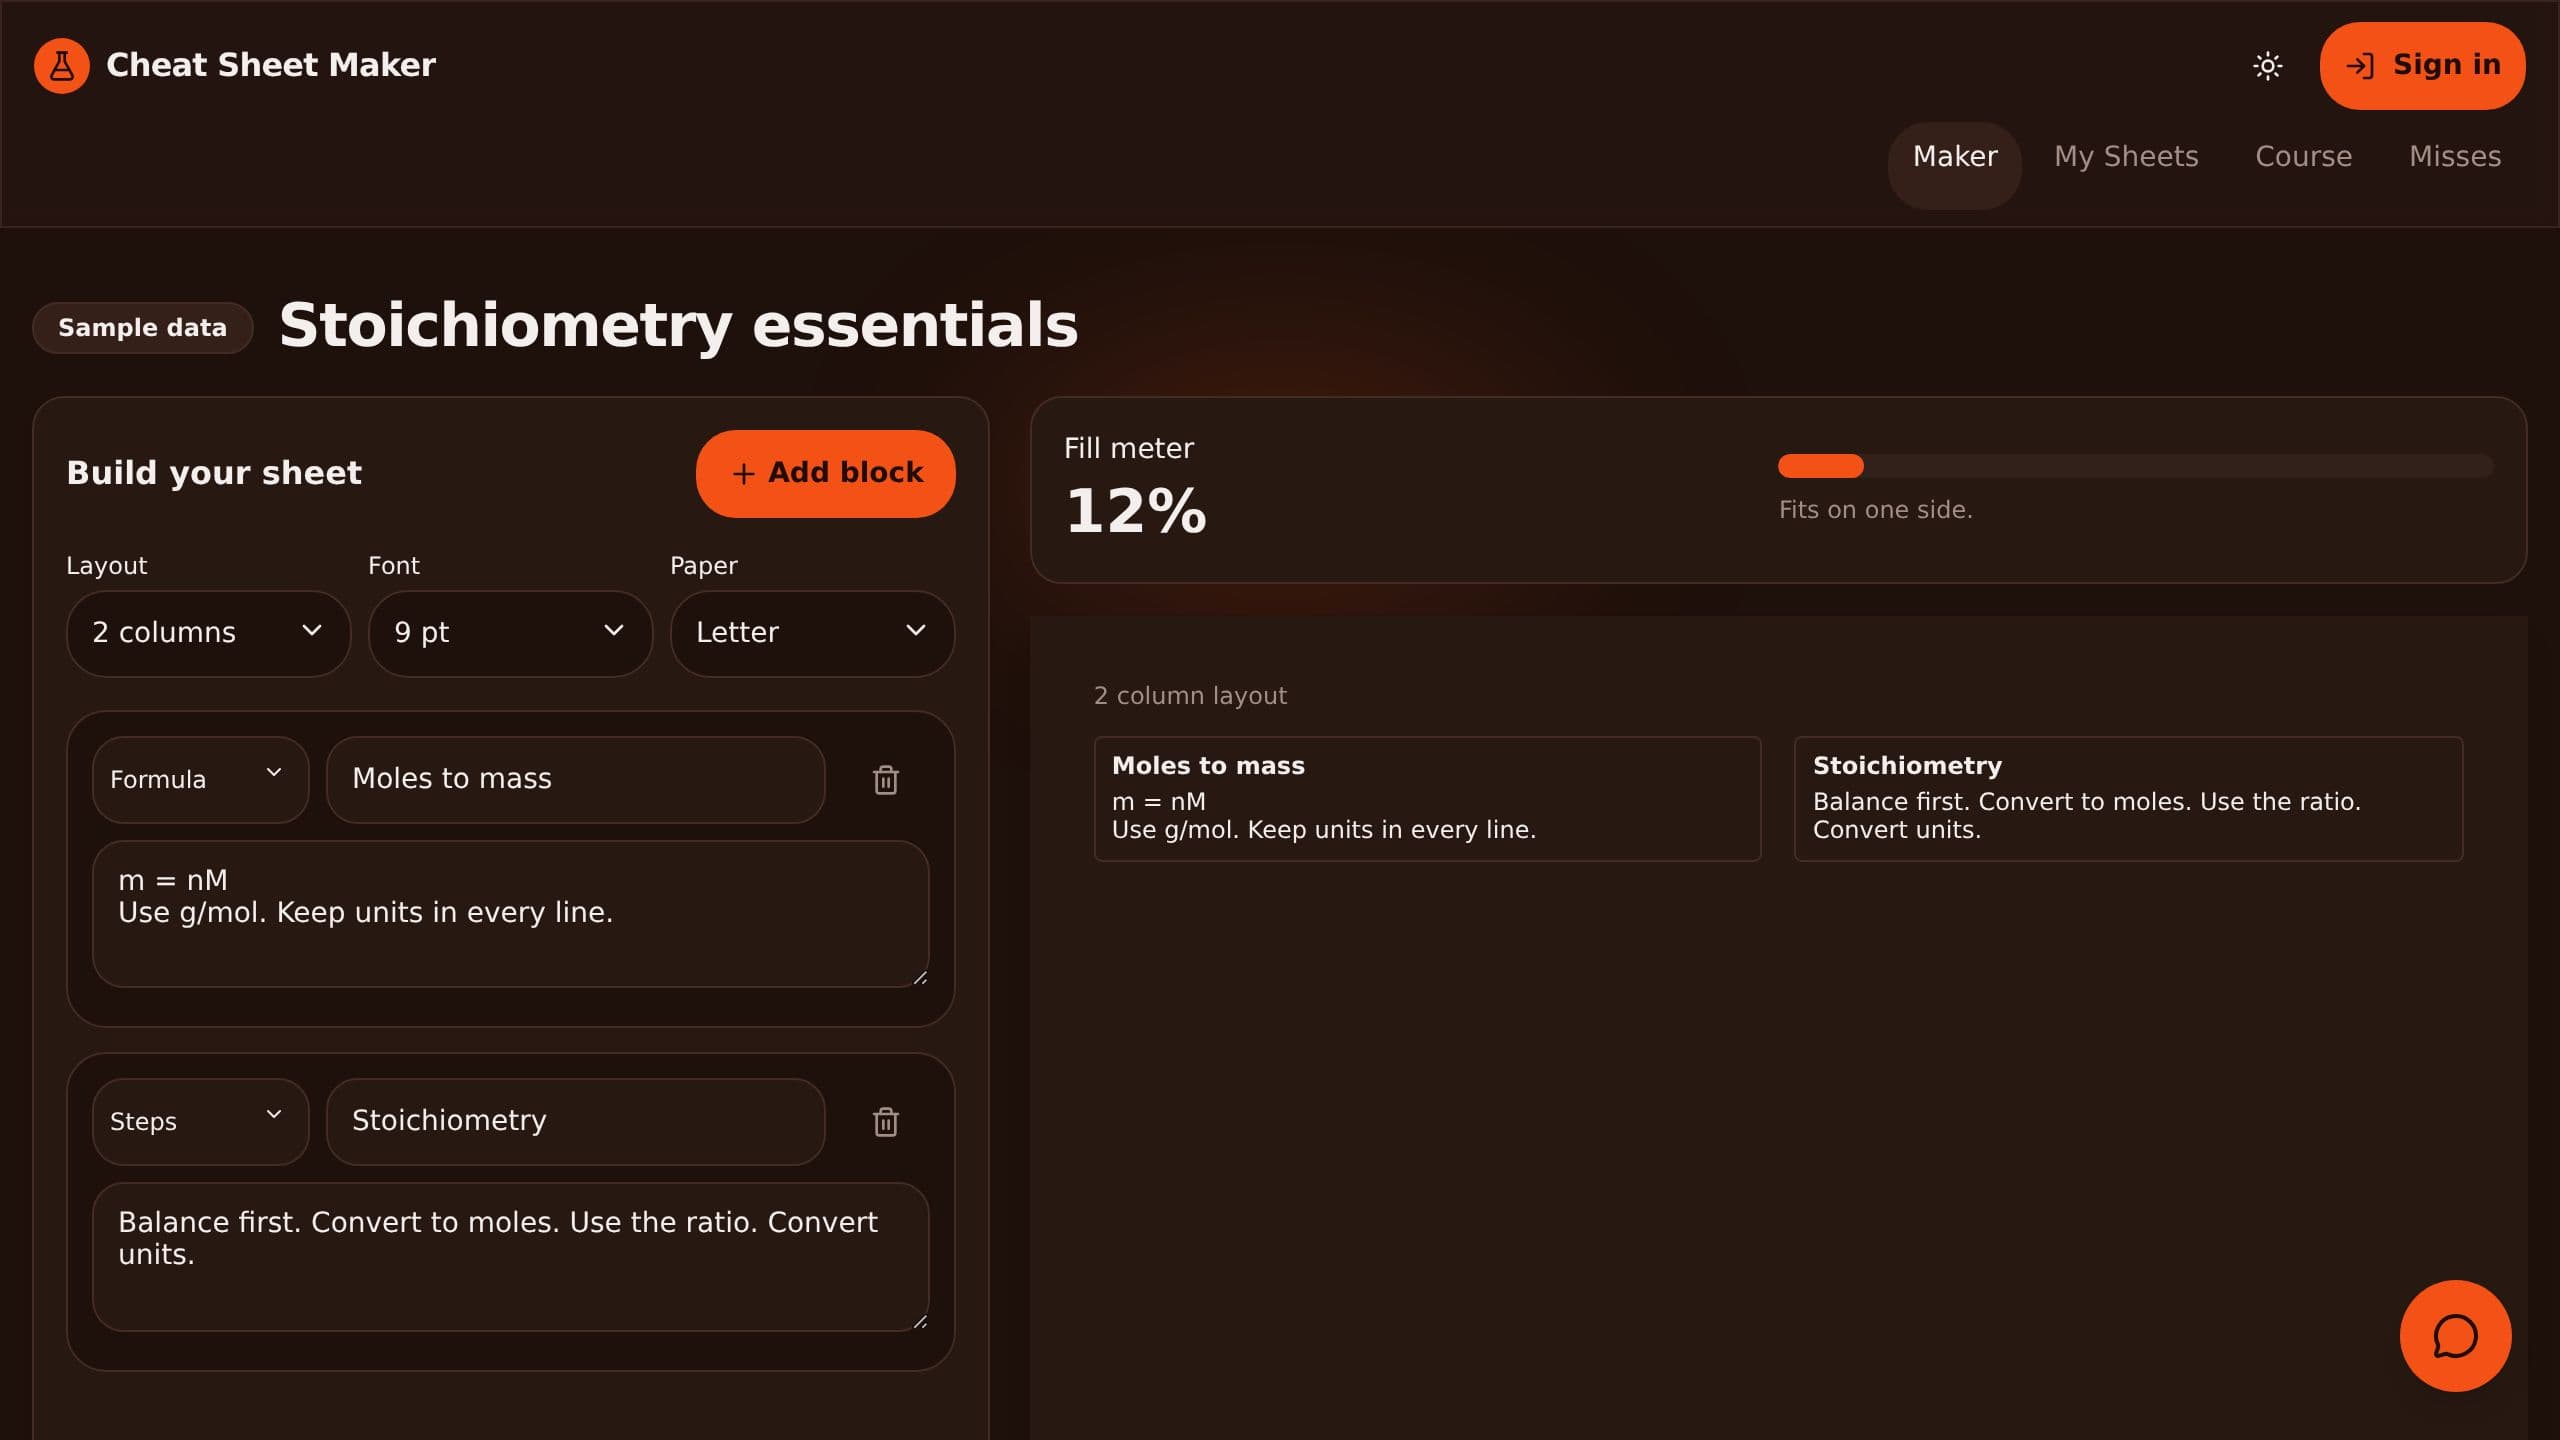Click the Fill meter progress bar
The image size is (2560, 1440).
tap(2135, 466)
